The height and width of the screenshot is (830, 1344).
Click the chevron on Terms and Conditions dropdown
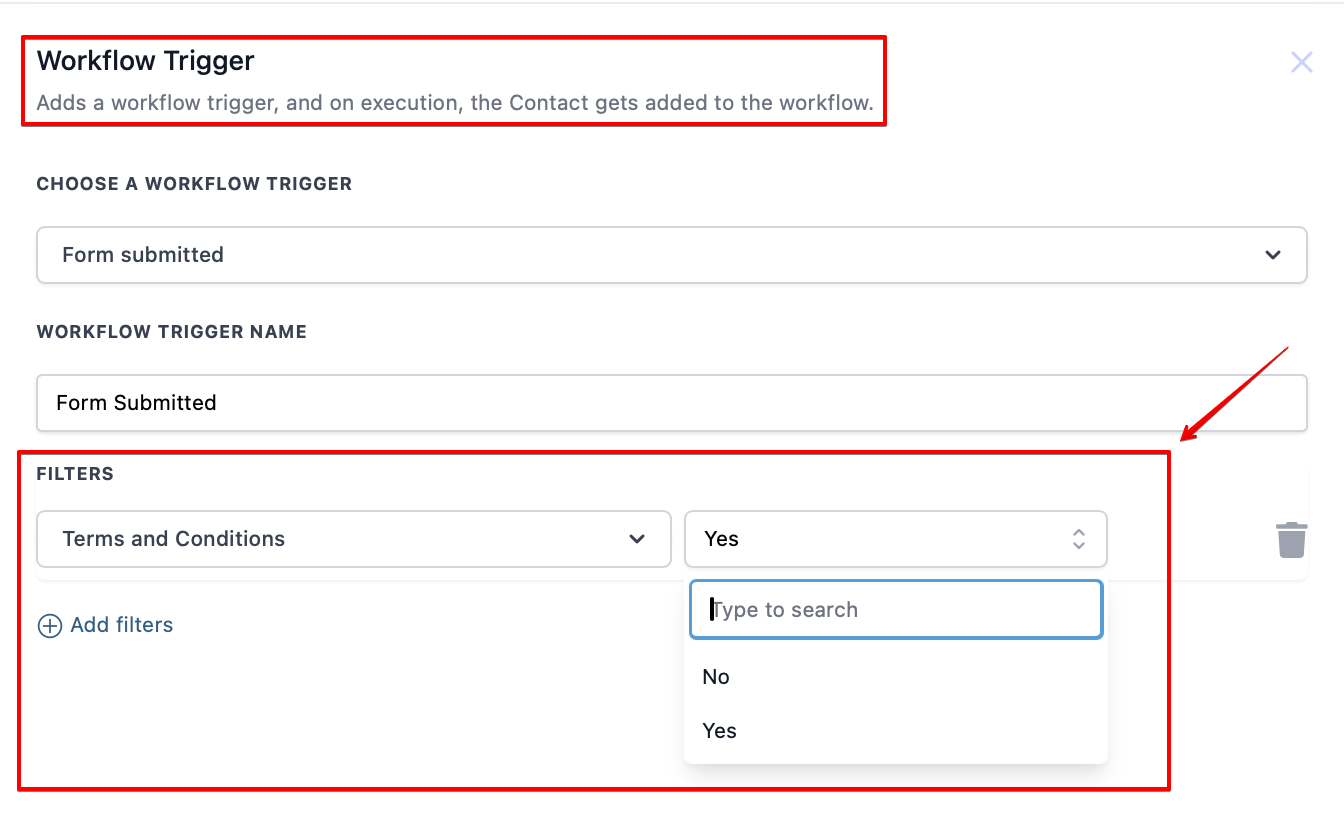tap(637, 539)
